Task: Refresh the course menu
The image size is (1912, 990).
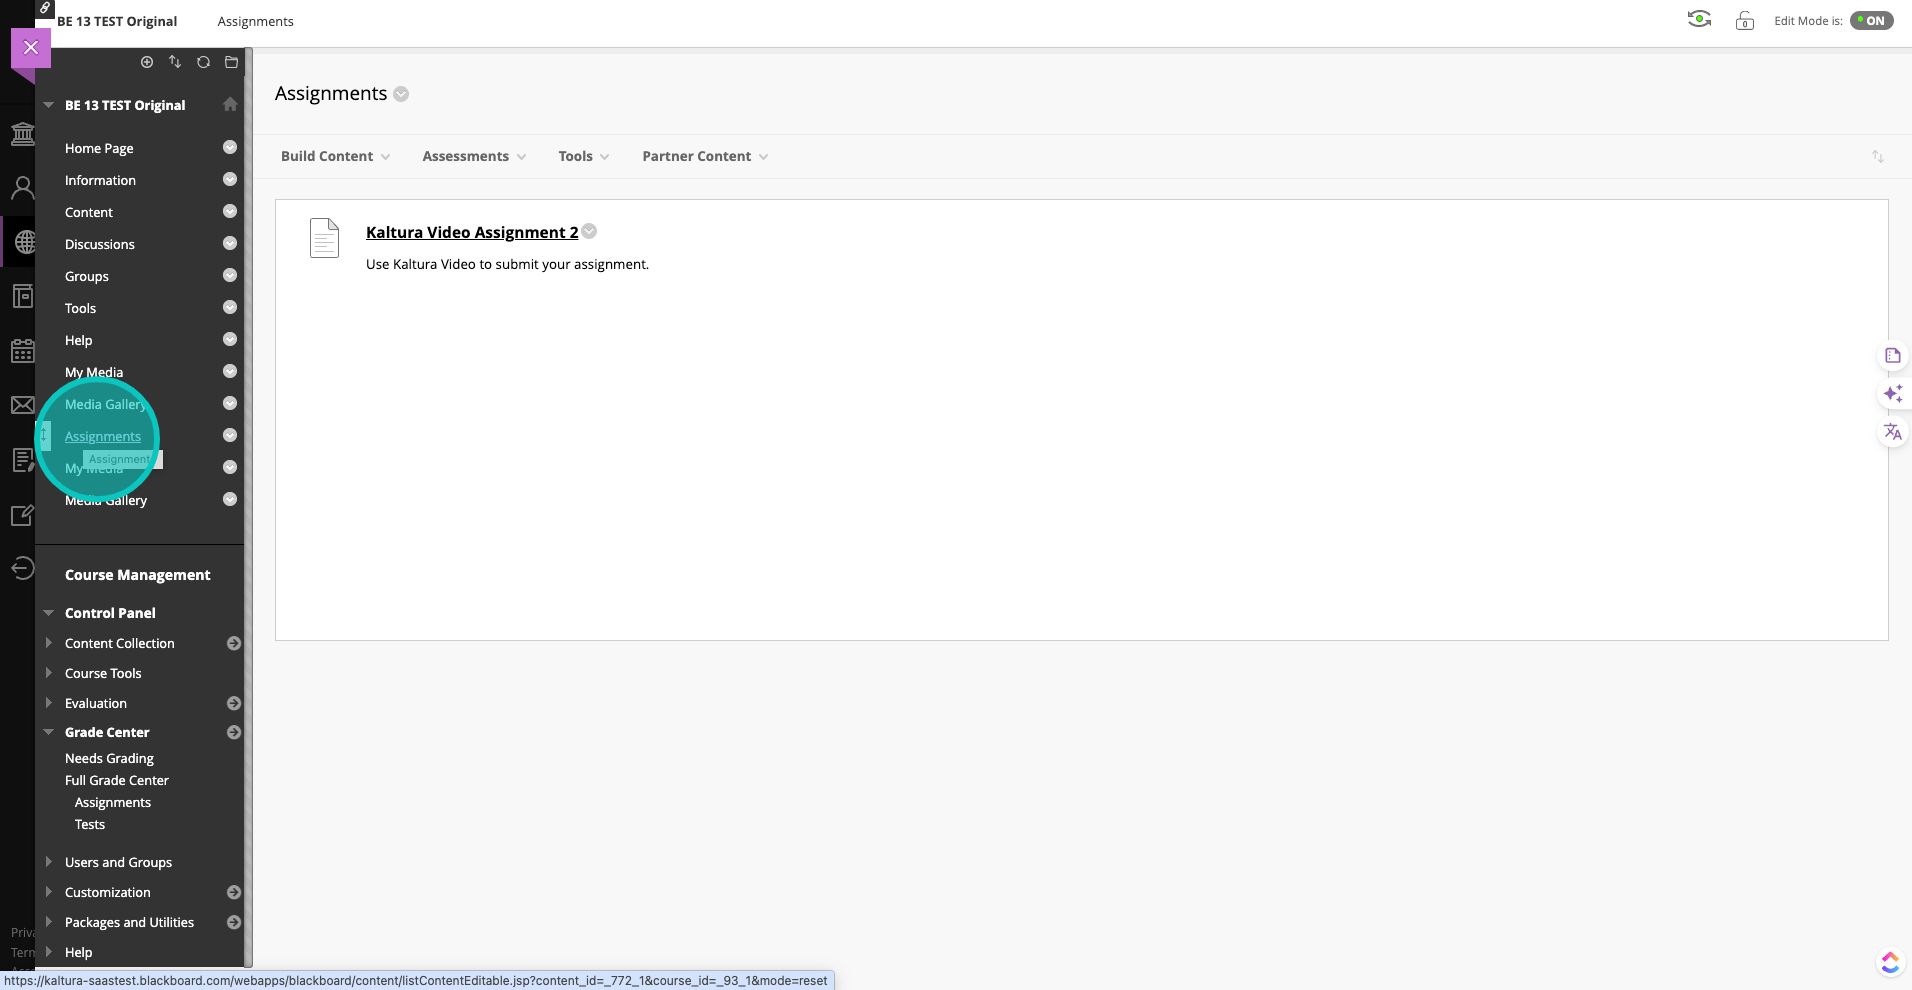Action: tap(203, 62)
